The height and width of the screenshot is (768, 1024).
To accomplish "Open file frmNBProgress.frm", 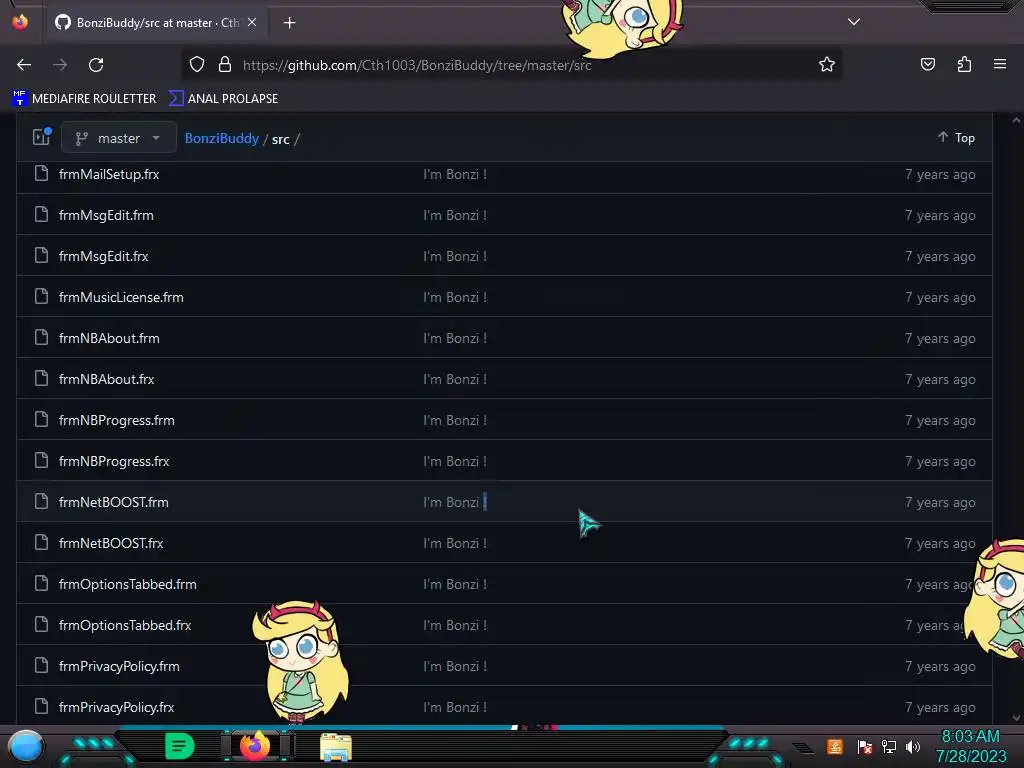I will (116, 421).
